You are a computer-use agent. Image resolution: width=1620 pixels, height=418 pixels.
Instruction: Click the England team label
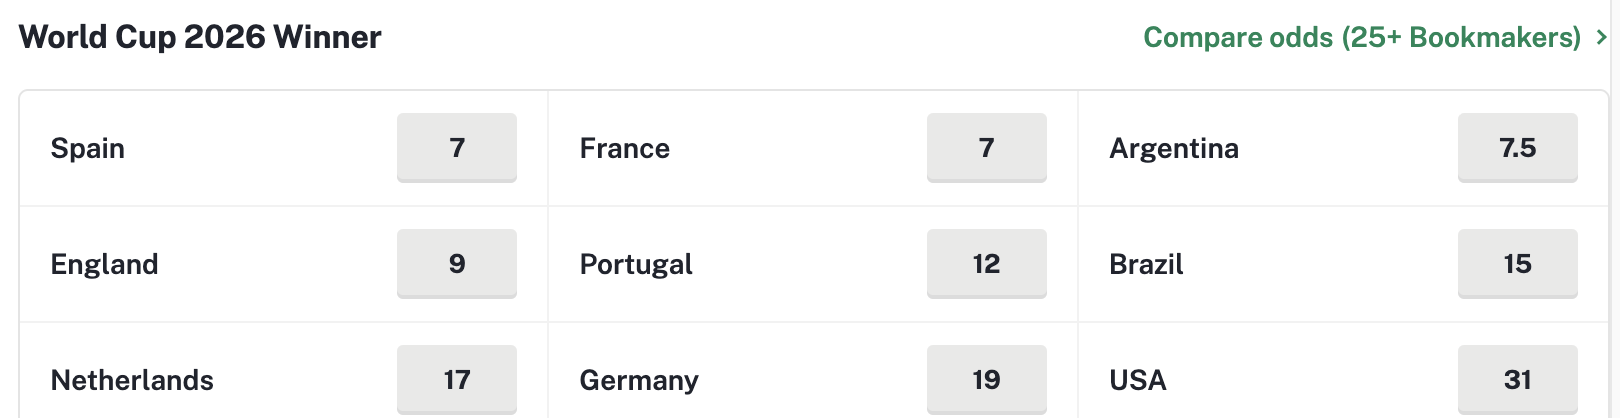(105, 265)
